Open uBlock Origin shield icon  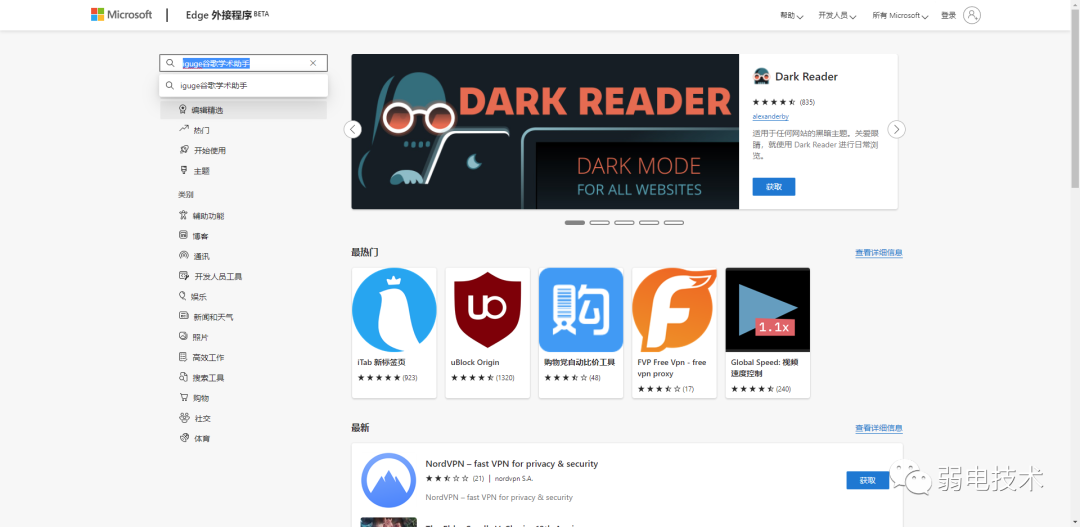tap(488, 310)
